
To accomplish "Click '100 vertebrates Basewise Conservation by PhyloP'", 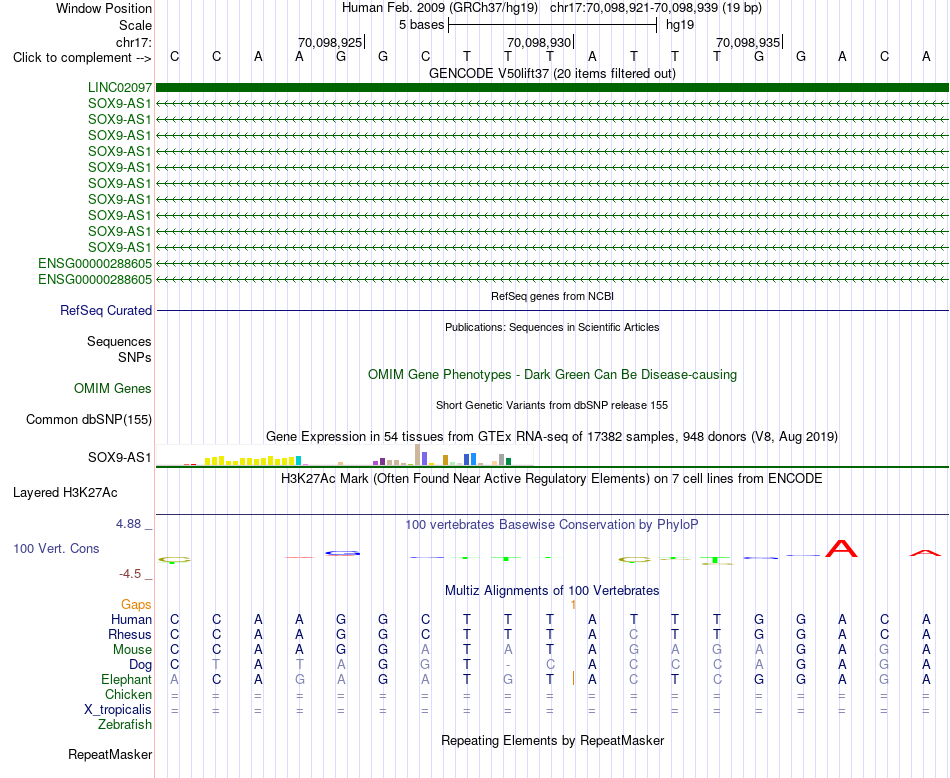I will [552, 525].
